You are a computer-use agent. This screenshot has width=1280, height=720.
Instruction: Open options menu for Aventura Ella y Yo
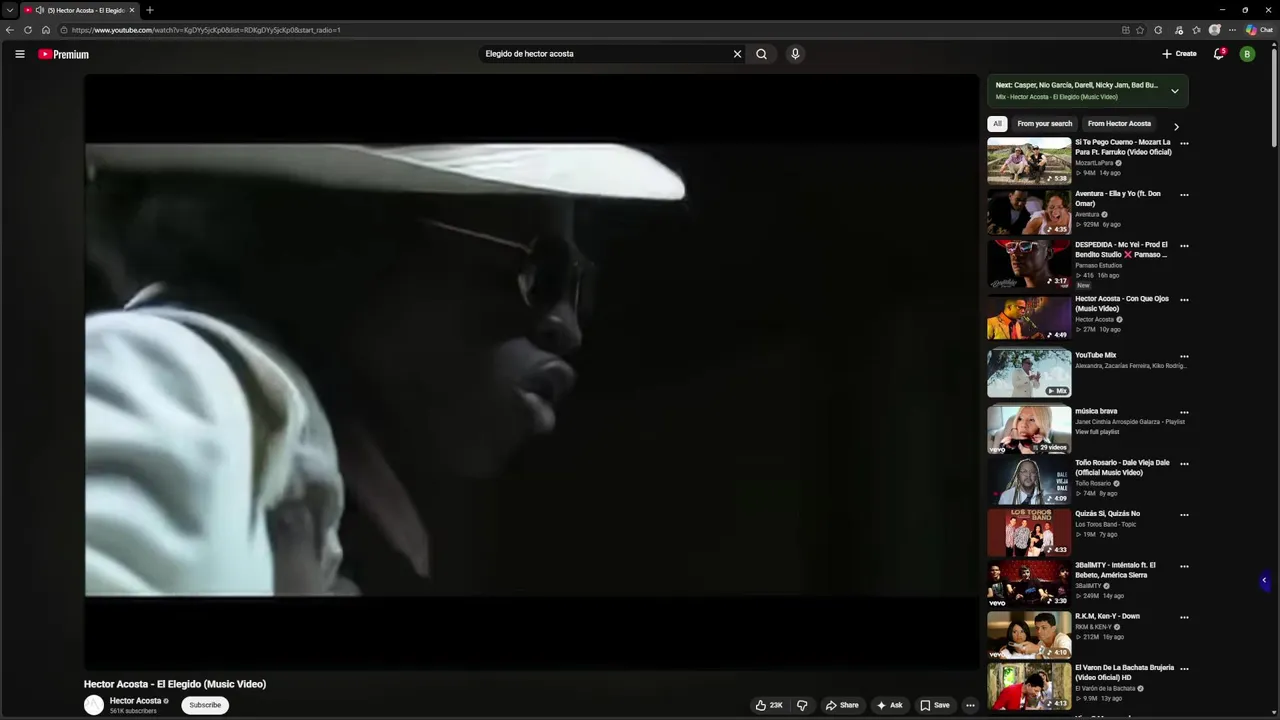click(1184, 195)
